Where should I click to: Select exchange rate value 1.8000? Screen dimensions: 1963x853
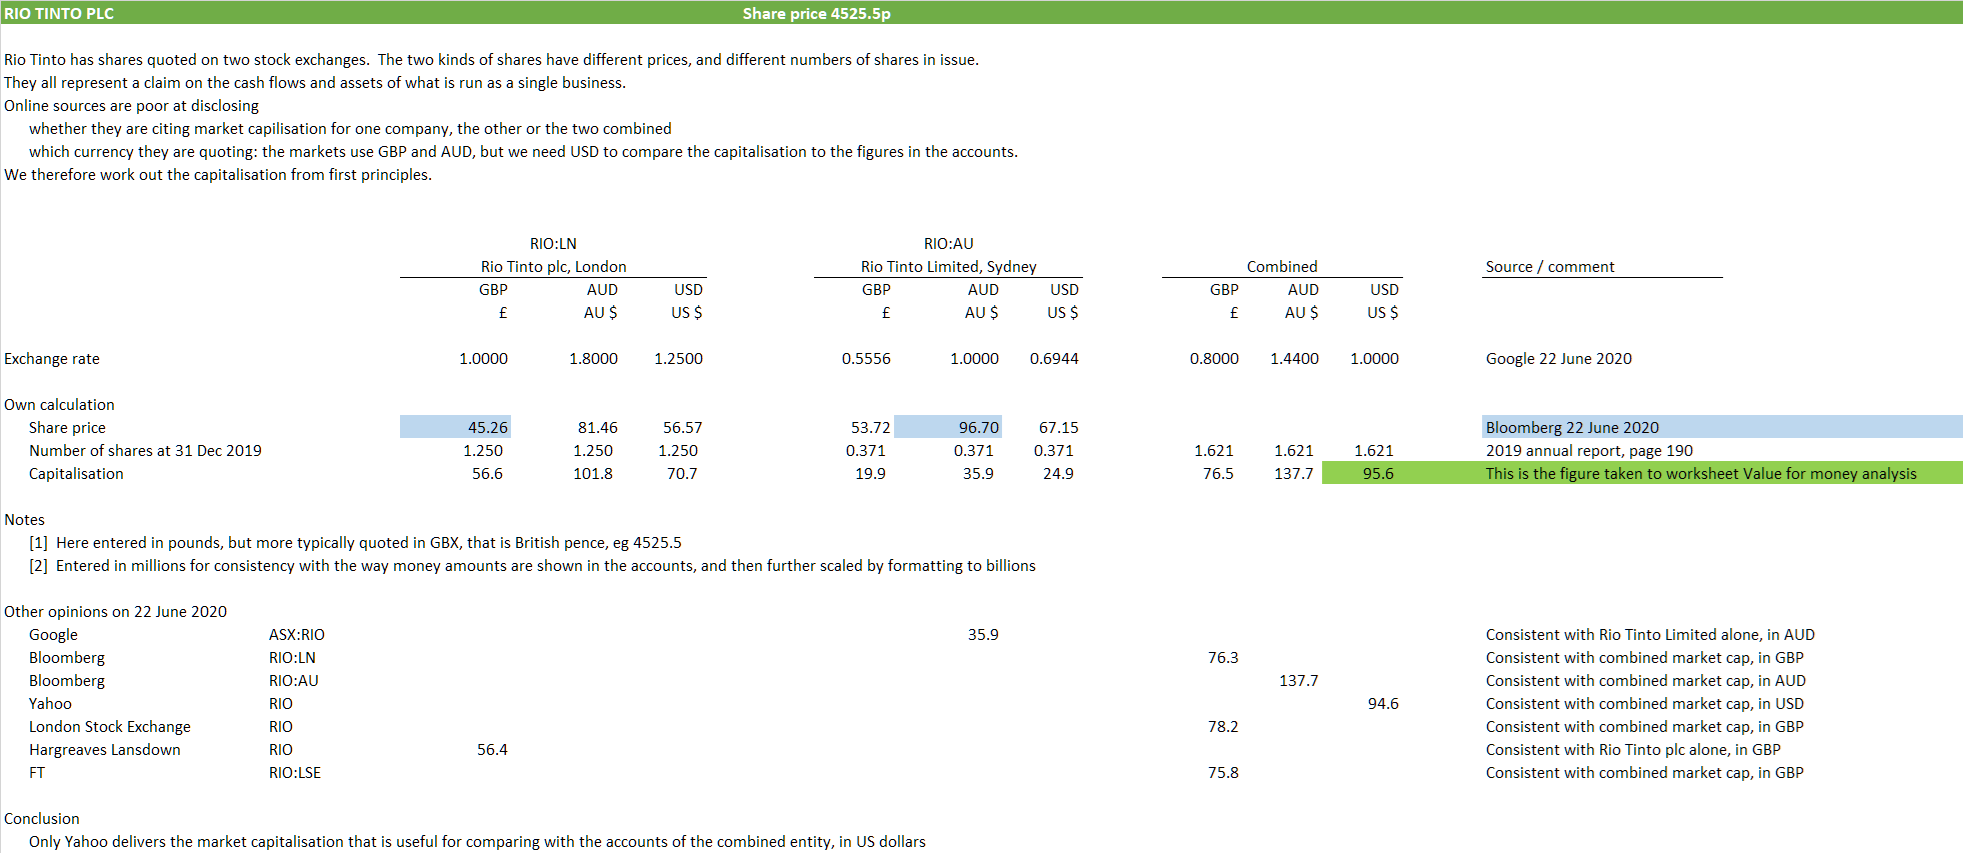click(x=593, y=358)
